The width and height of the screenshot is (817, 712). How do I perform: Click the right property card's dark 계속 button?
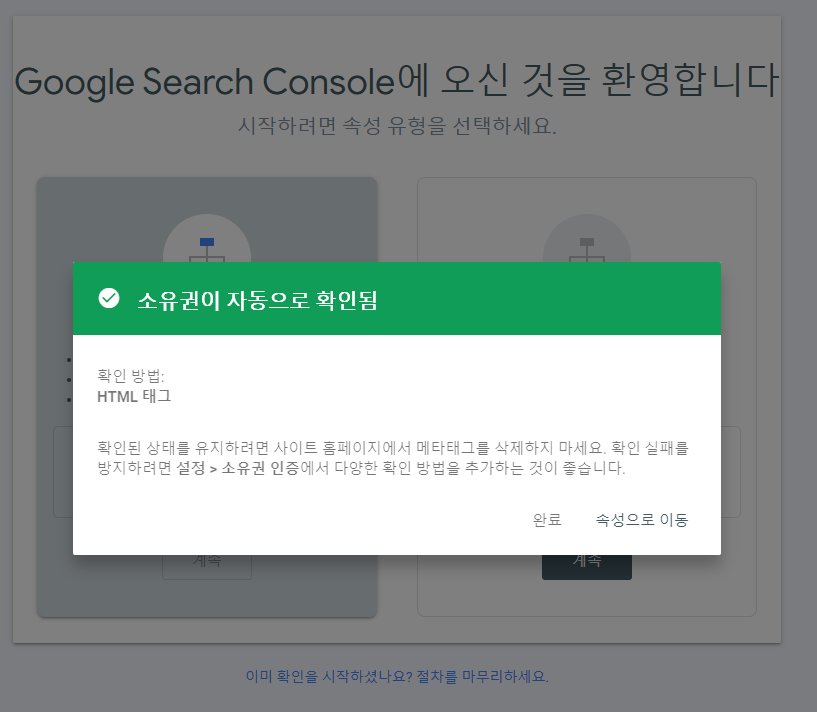[587, 567]
